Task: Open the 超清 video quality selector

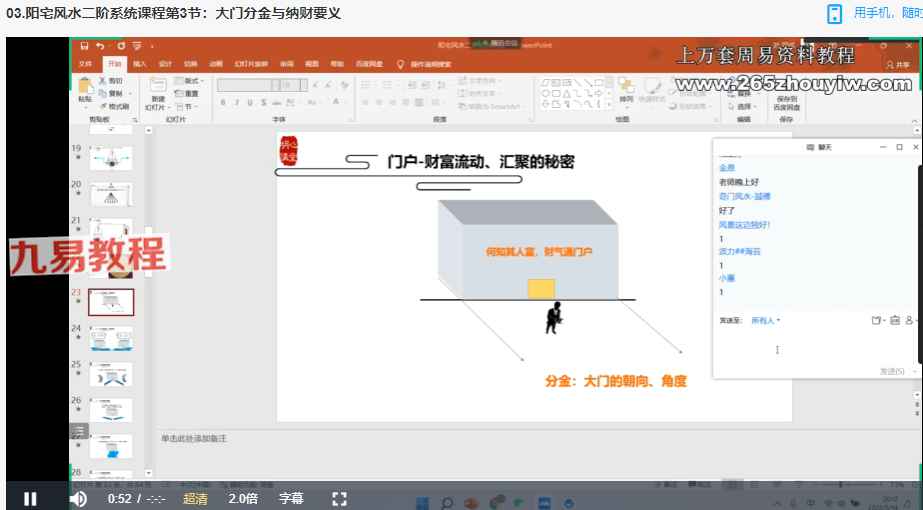Action: 196,498
